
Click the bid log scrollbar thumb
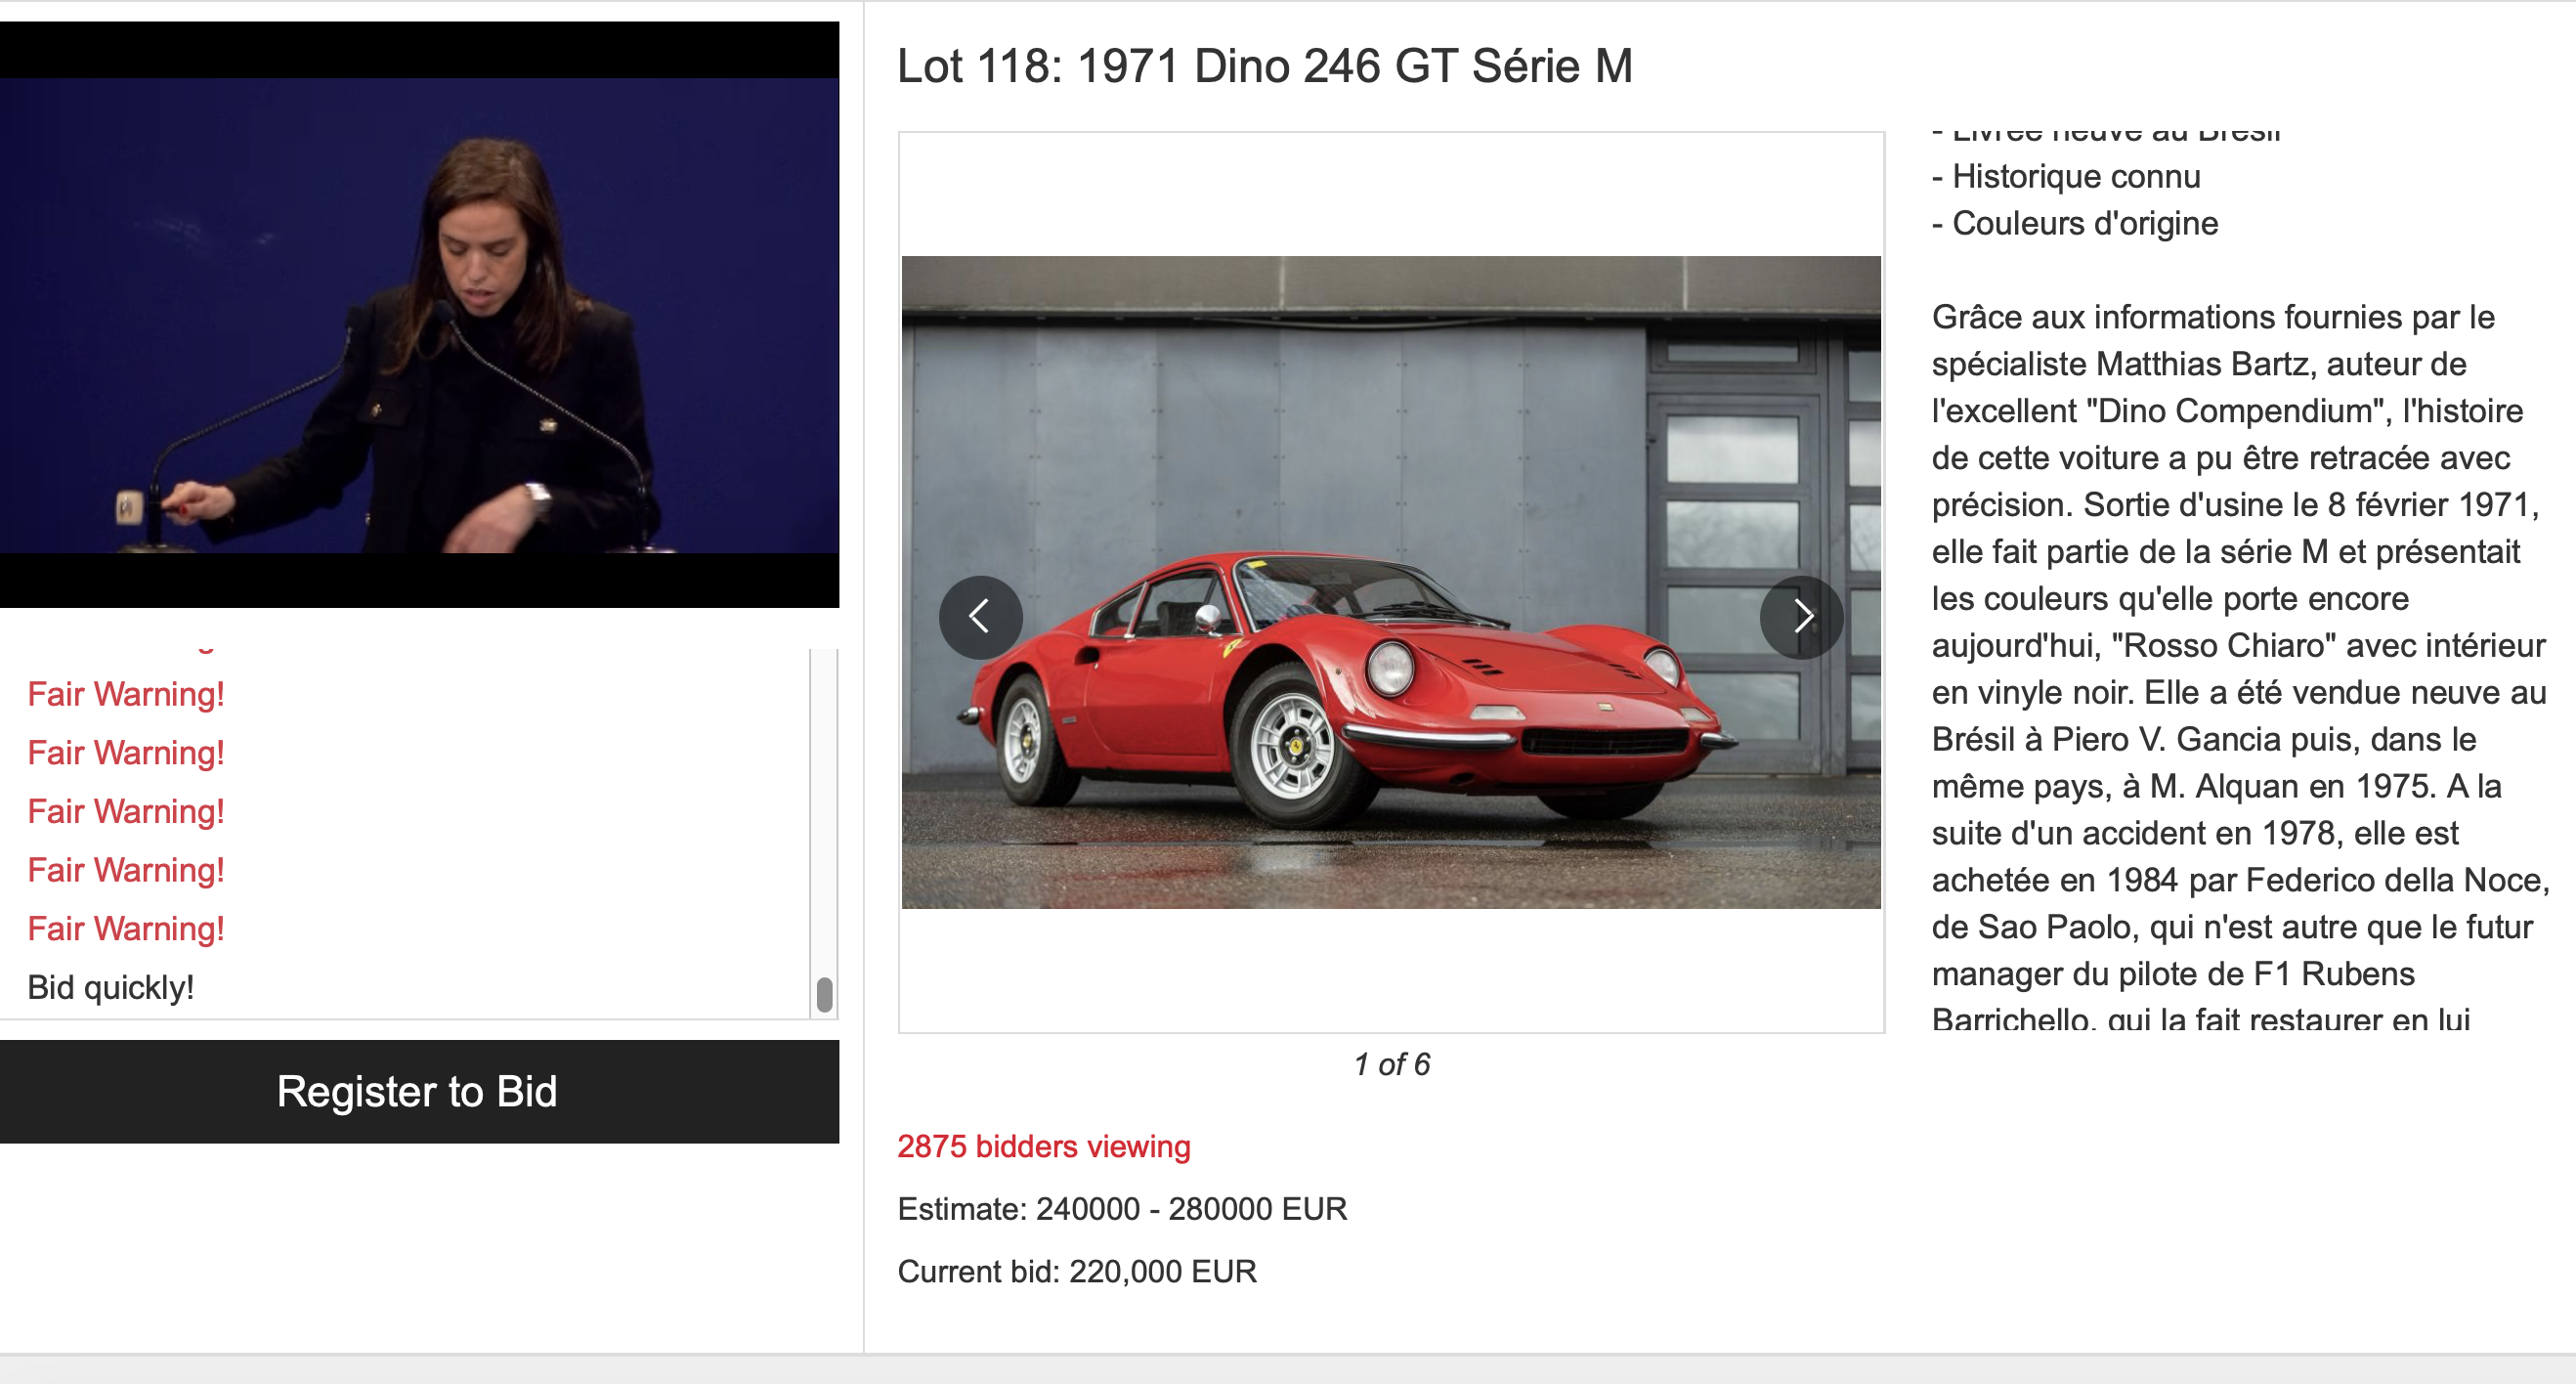[824, 994]
